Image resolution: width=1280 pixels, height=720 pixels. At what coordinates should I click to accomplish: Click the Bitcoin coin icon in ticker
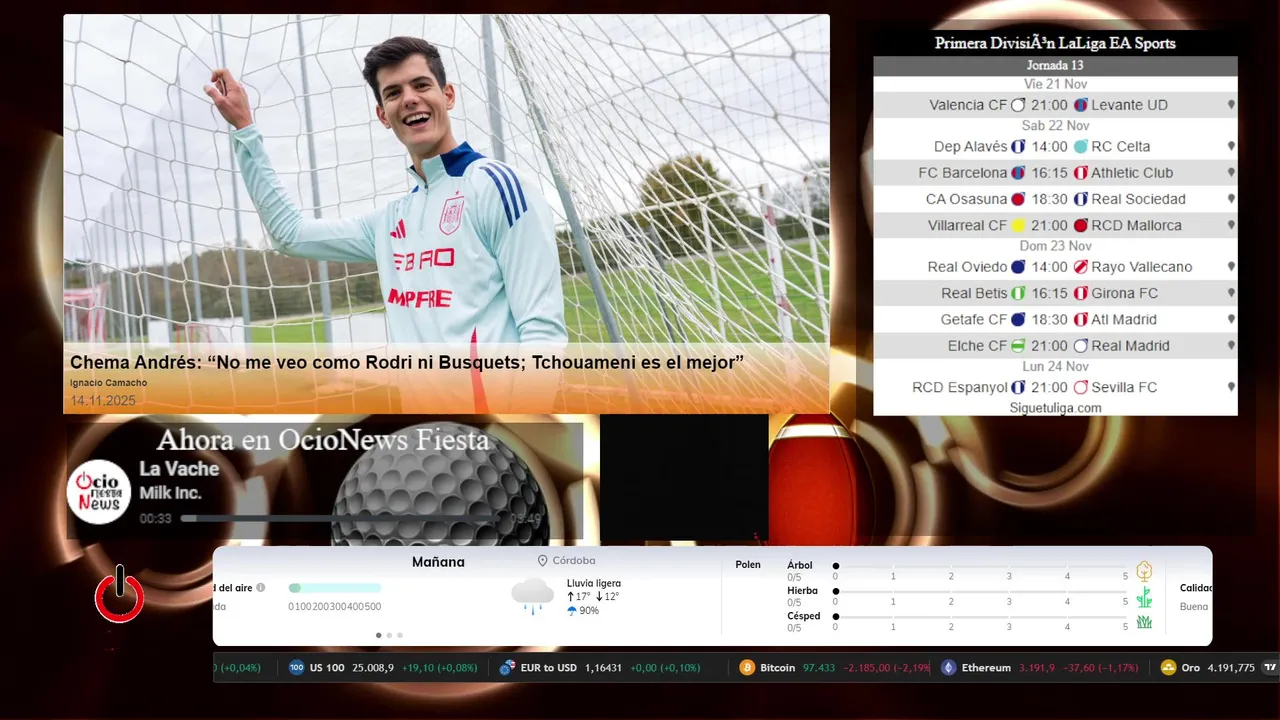[747, 668]
